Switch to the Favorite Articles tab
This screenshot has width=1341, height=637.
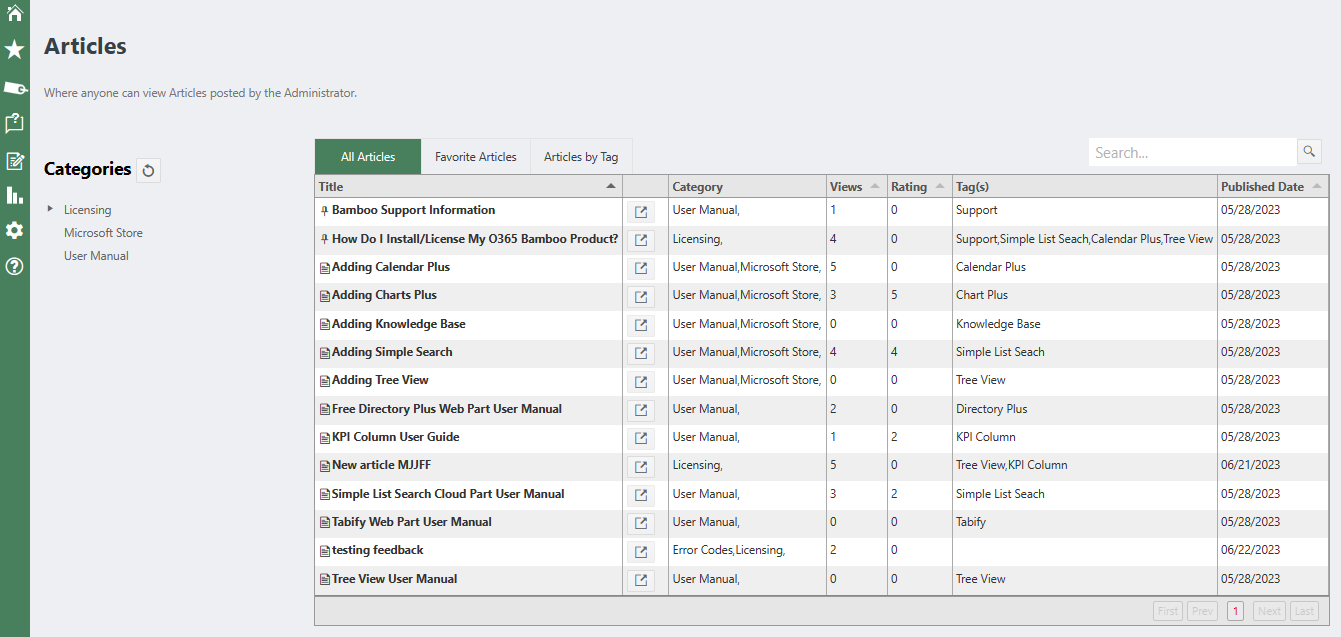[475, 157]
